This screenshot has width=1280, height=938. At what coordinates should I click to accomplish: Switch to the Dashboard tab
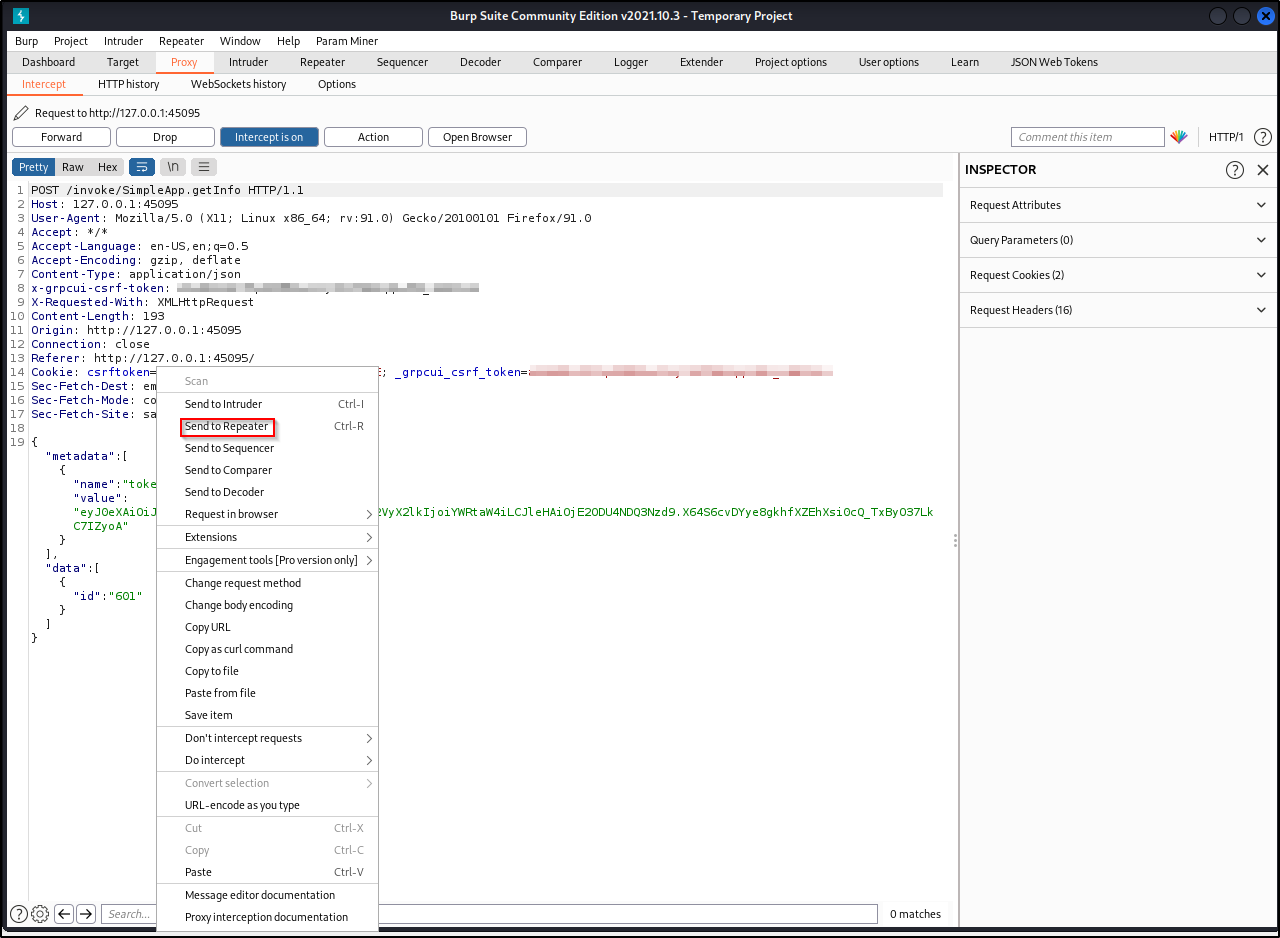pyautogui.click(x=49, y=62)
